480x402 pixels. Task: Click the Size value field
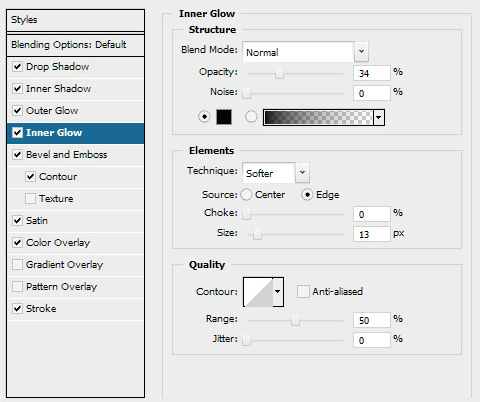372,234
